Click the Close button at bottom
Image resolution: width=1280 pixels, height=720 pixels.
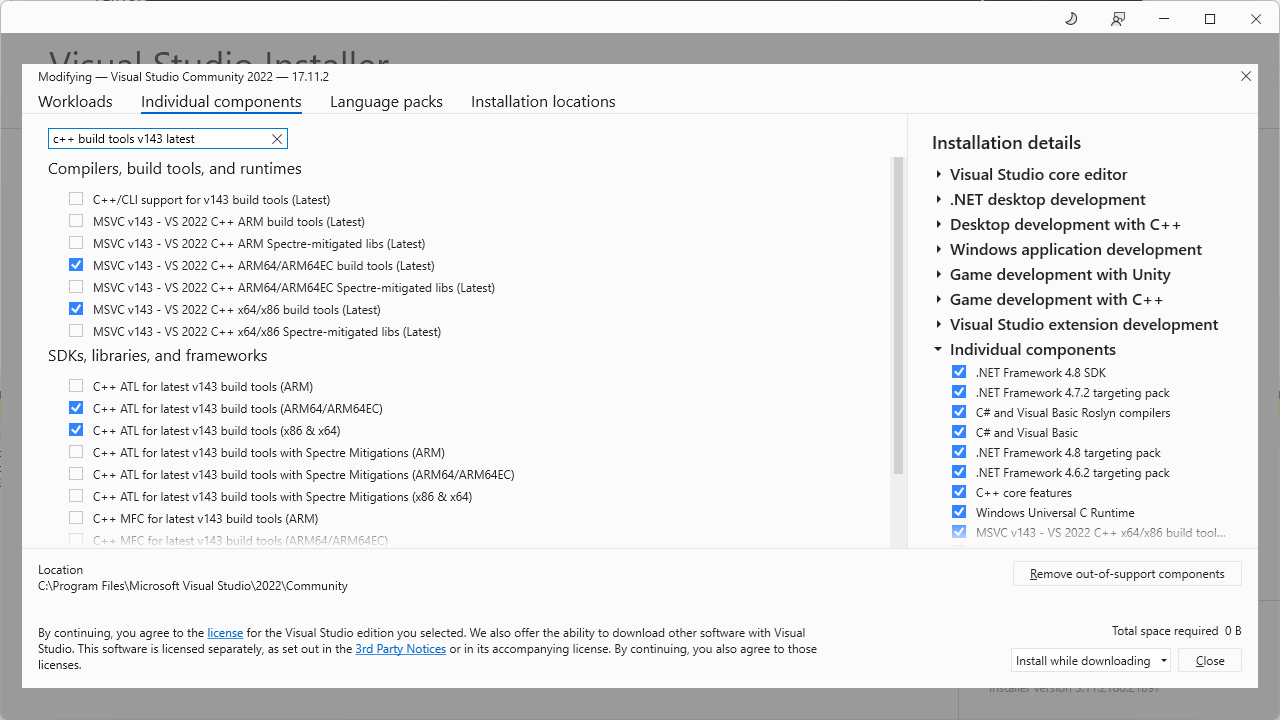[1210, 661]
